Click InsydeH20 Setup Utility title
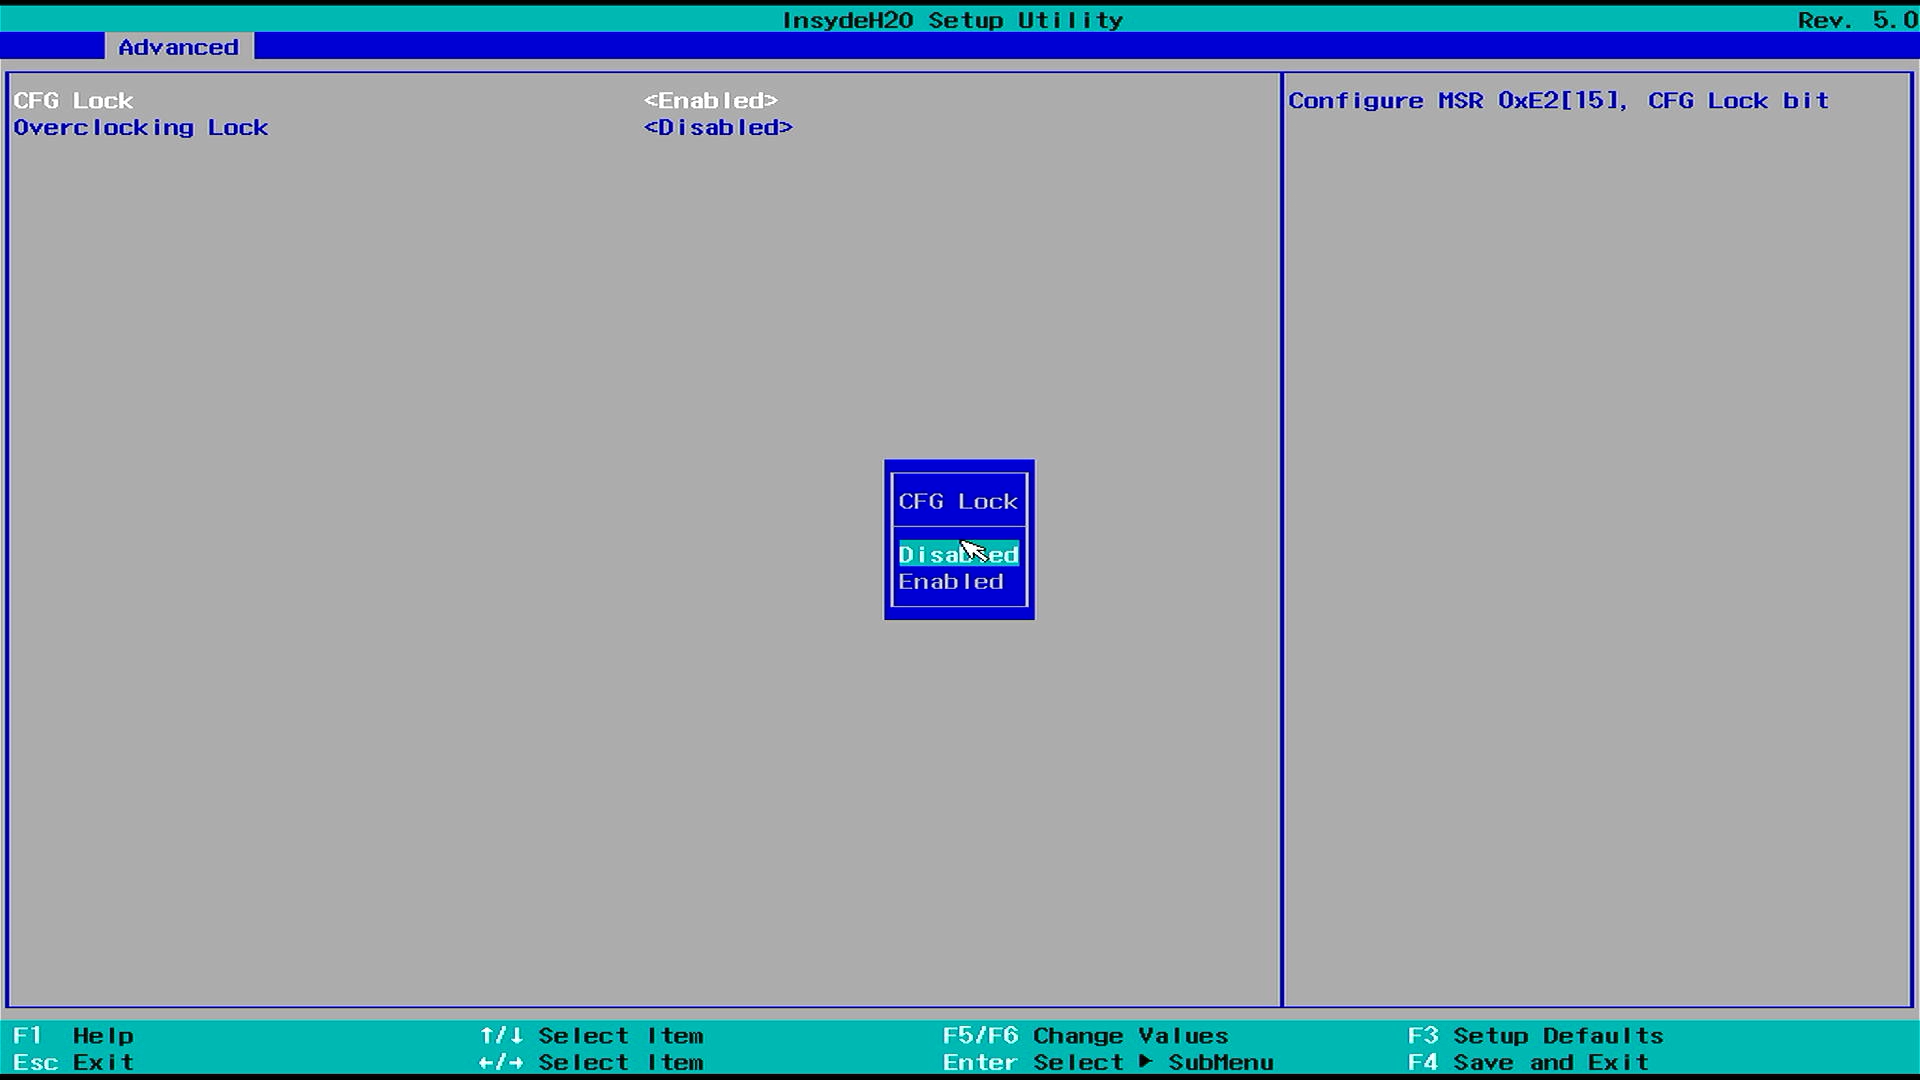The image size is (1920, 1080). [952, 20]
